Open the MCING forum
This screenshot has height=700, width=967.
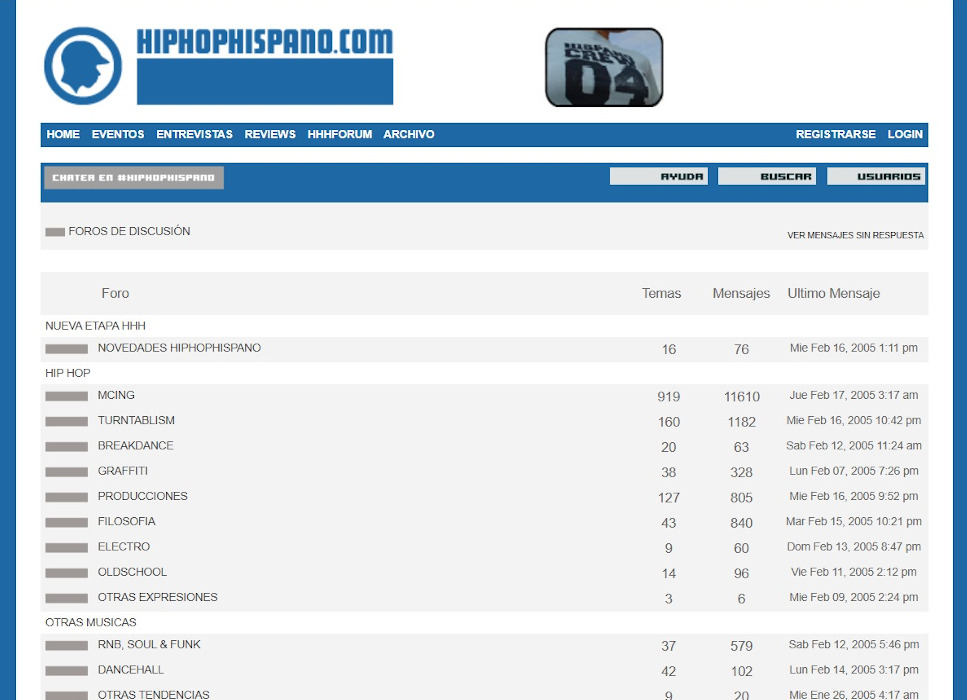point(116,395)
